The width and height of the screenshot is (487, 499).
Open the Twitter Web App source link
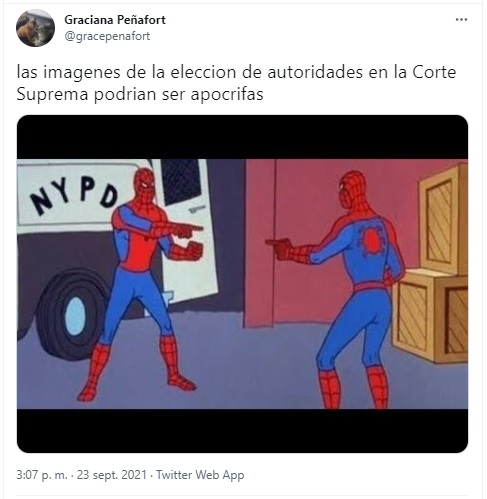point(200,475)
